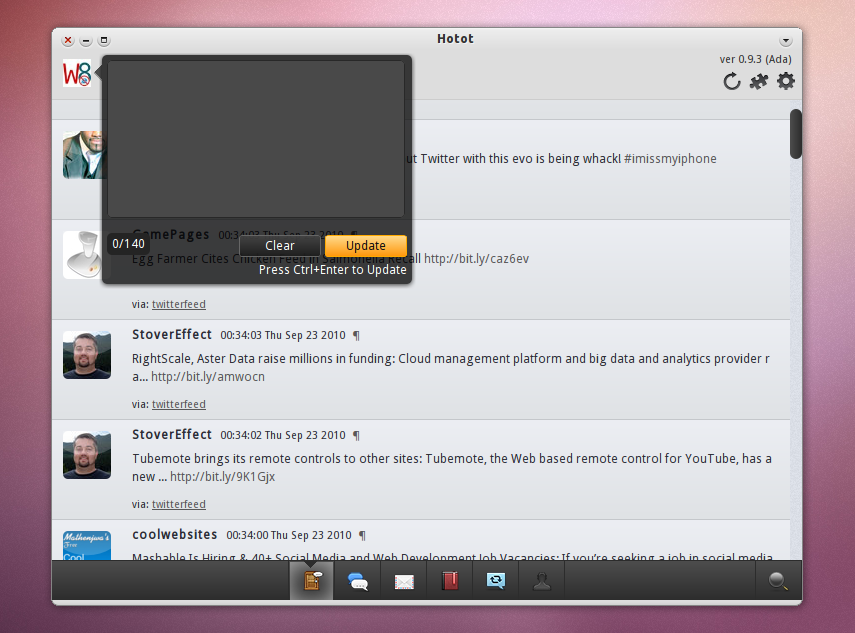Click the timeline vertical scrollbar handle
The image size is (855, 633).
(796, 134)
